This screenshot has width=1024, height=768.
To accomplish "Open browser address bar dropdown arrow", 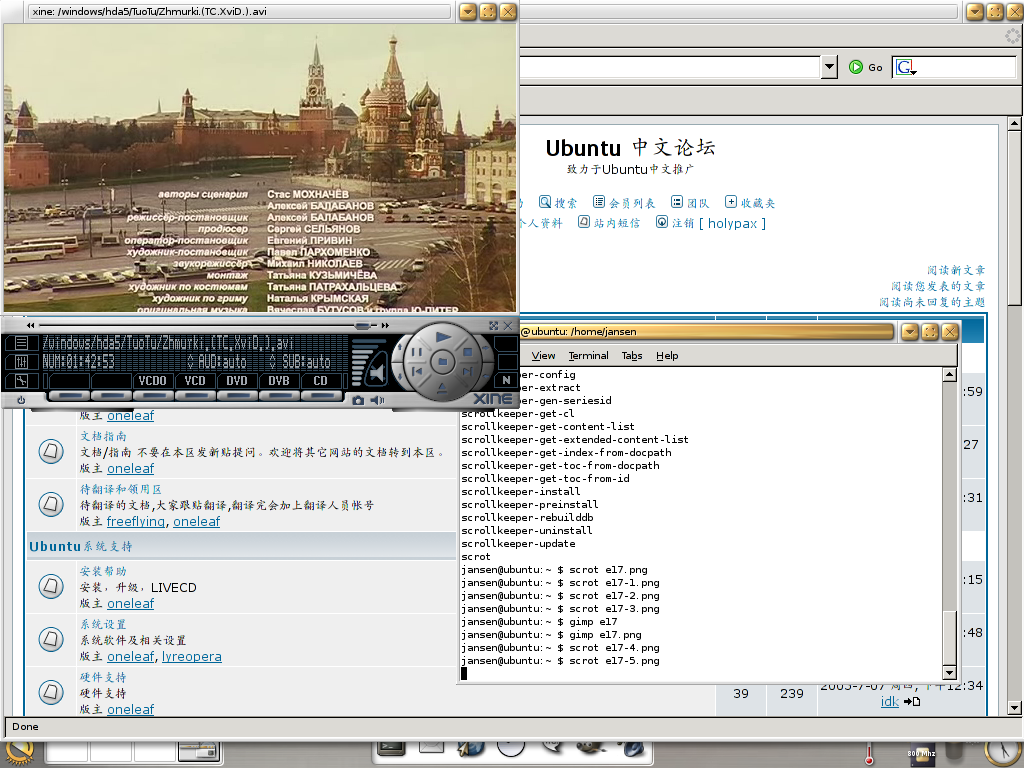I will click(x=829, y=67).
